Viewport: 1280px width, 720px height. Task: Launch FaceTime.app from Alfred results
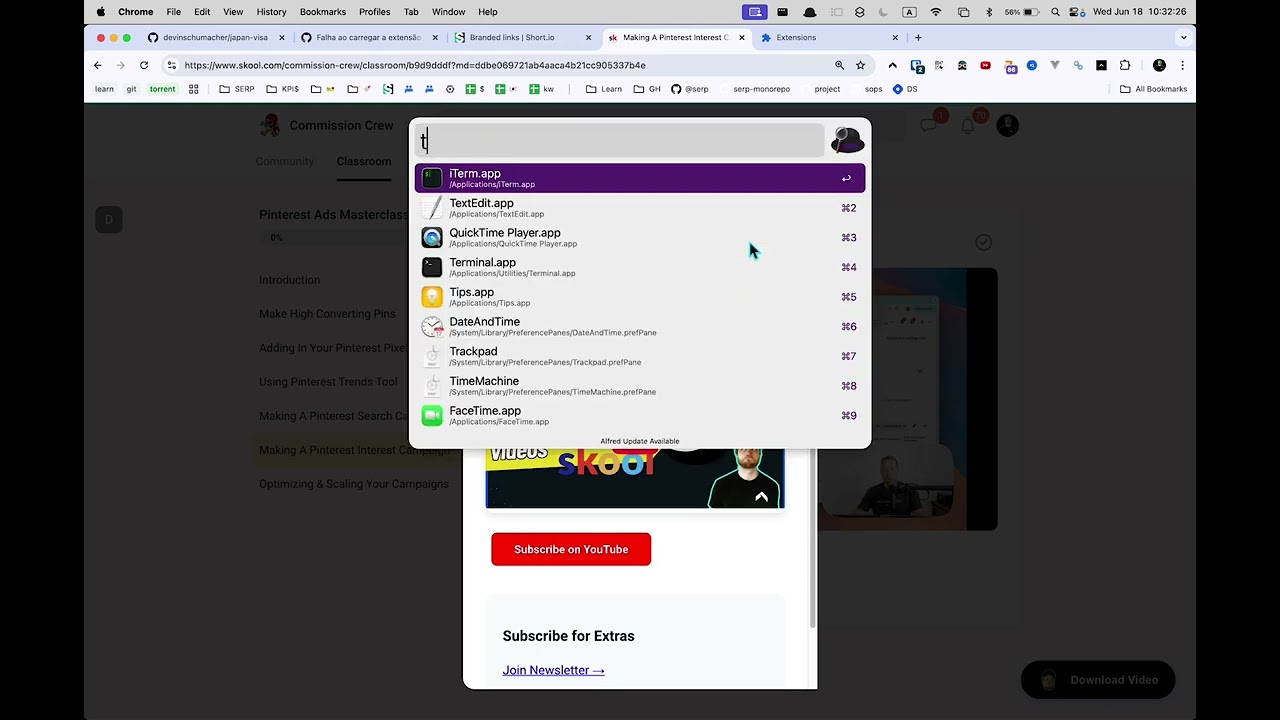coord(640,416)
